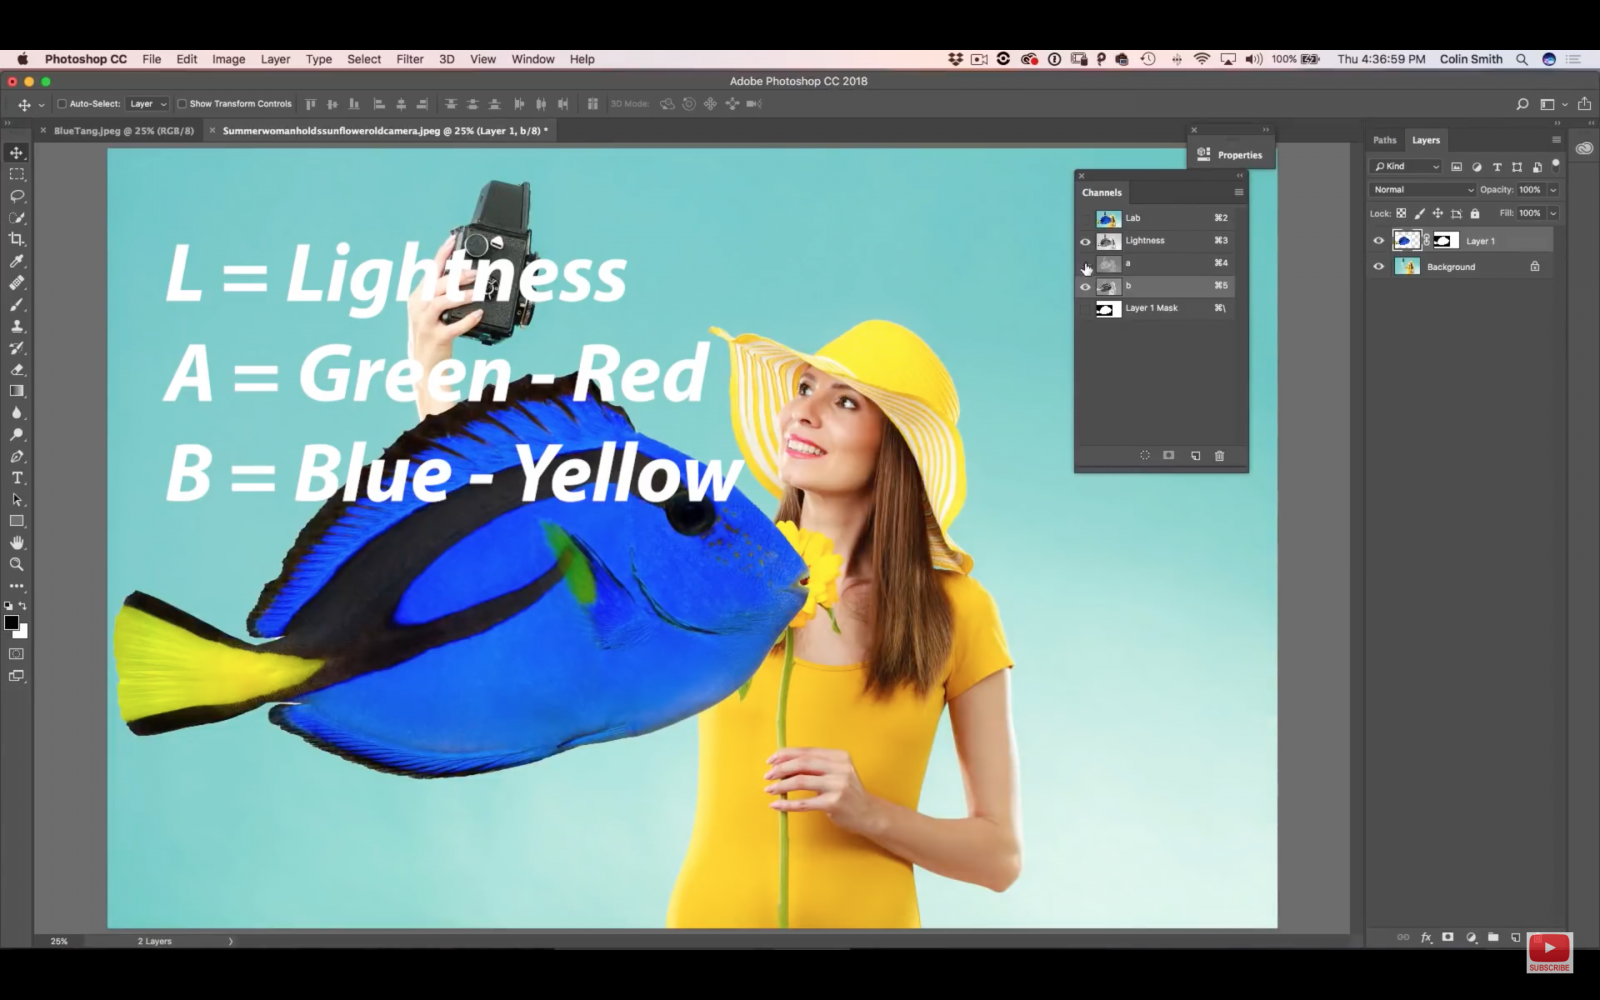Click the delete channel trash icon
Screen dimensions: 1600x1000
coord(1219,455)
